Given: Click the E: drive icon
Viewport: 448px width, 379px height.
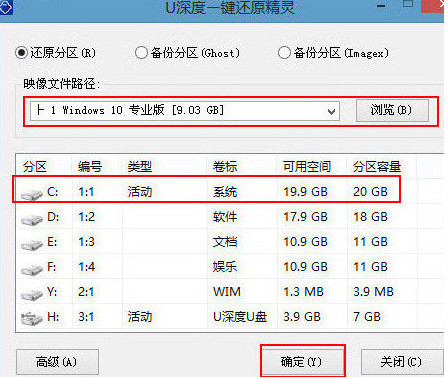Looking at the screenshot, I should (x=32, y=245).
